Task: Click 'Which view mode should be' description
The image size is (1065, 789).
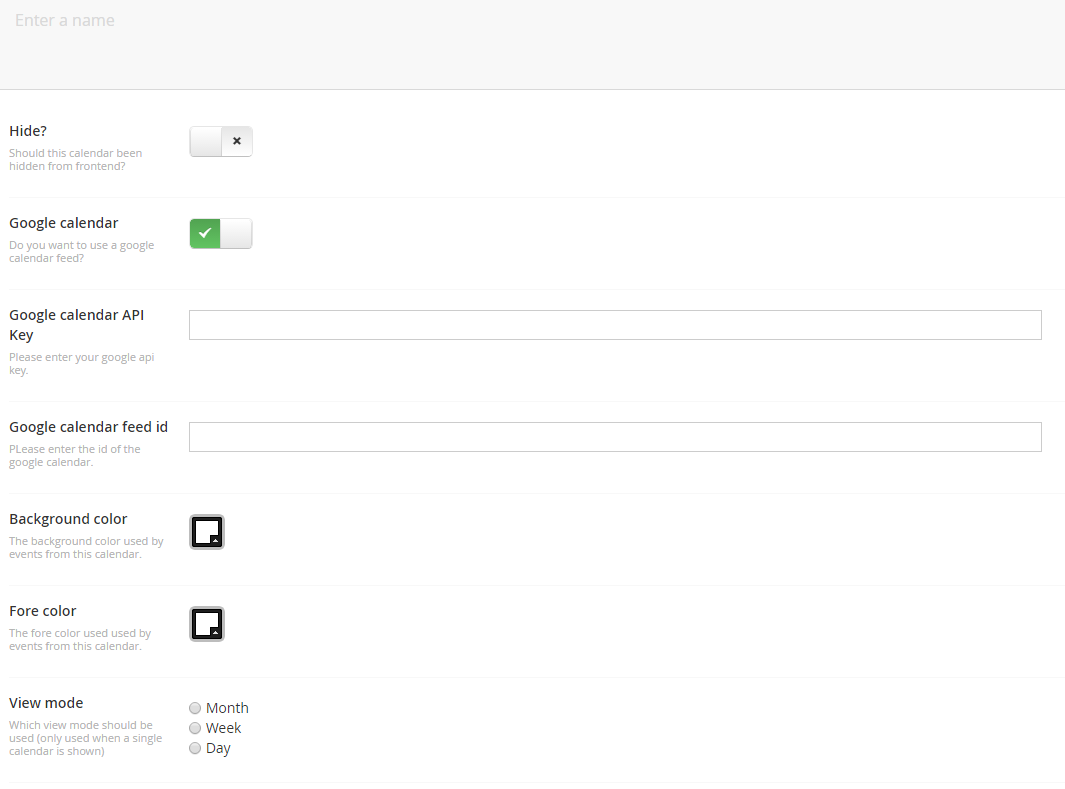Action: 86,738
